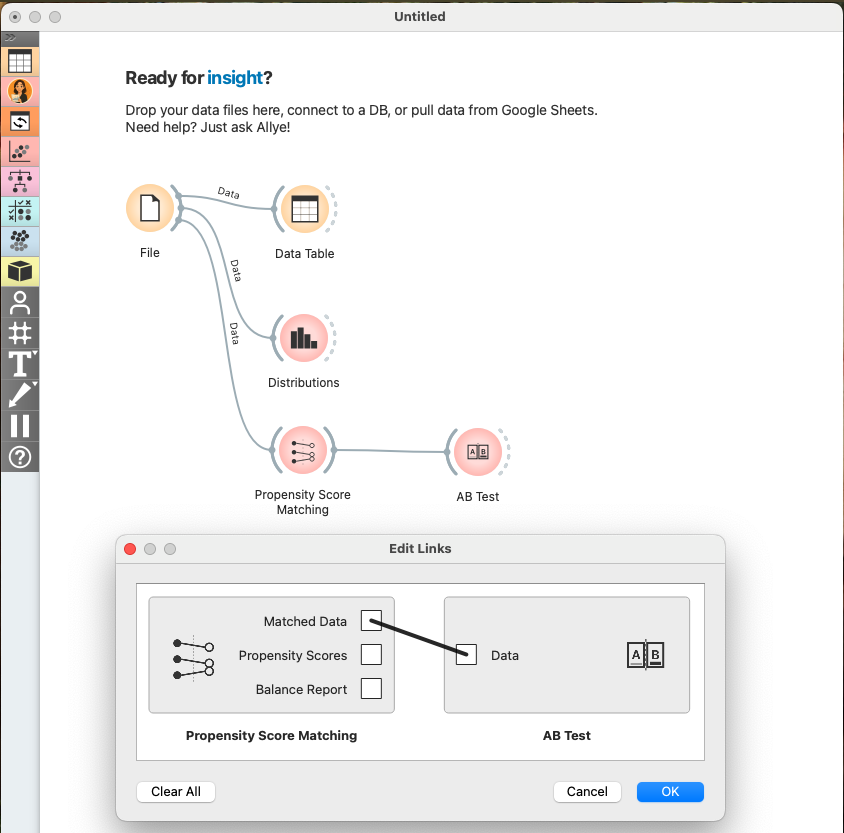Viewport: 844px width, 833px height.
Task: Open the hierarchy tree model category
Action: point(20,182)
